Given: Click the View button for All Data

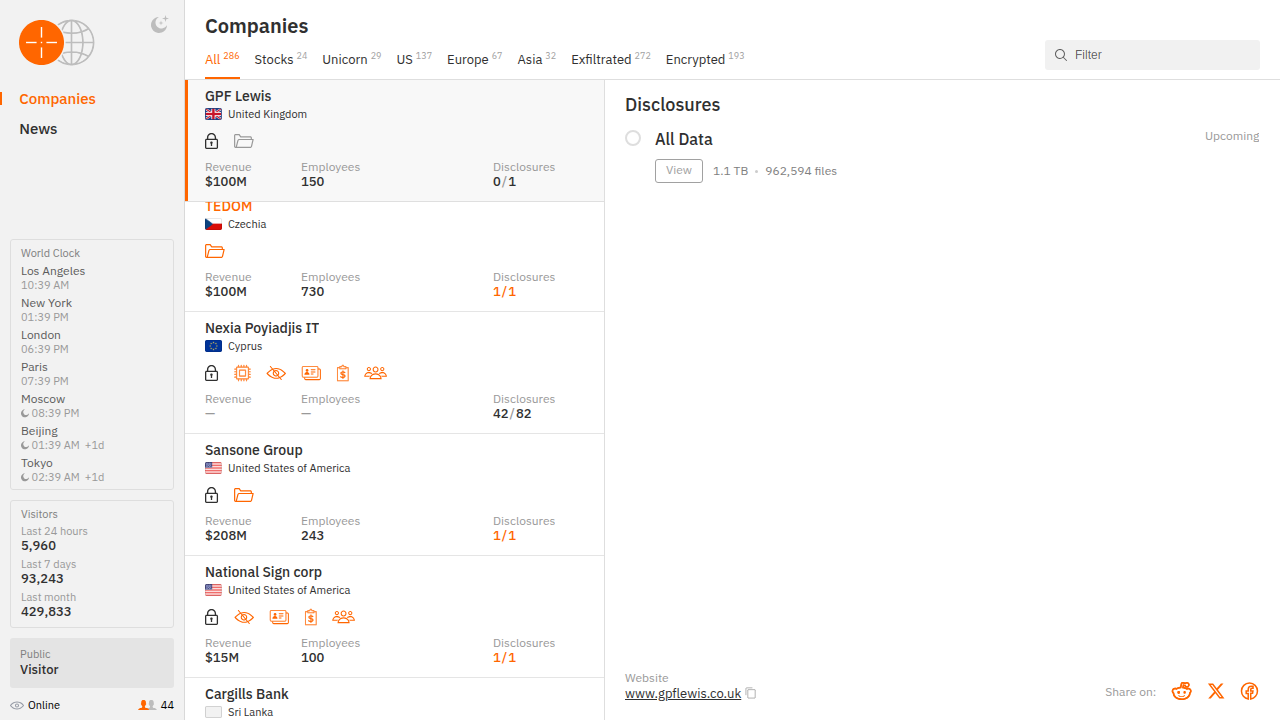Looking at the screenshot, I should tap(679, 171).
